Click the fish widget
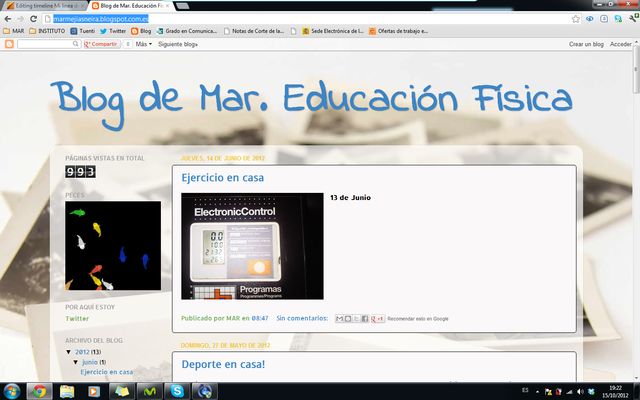The height and width of the screenshot is (400, 640). [x=113, y=246]
